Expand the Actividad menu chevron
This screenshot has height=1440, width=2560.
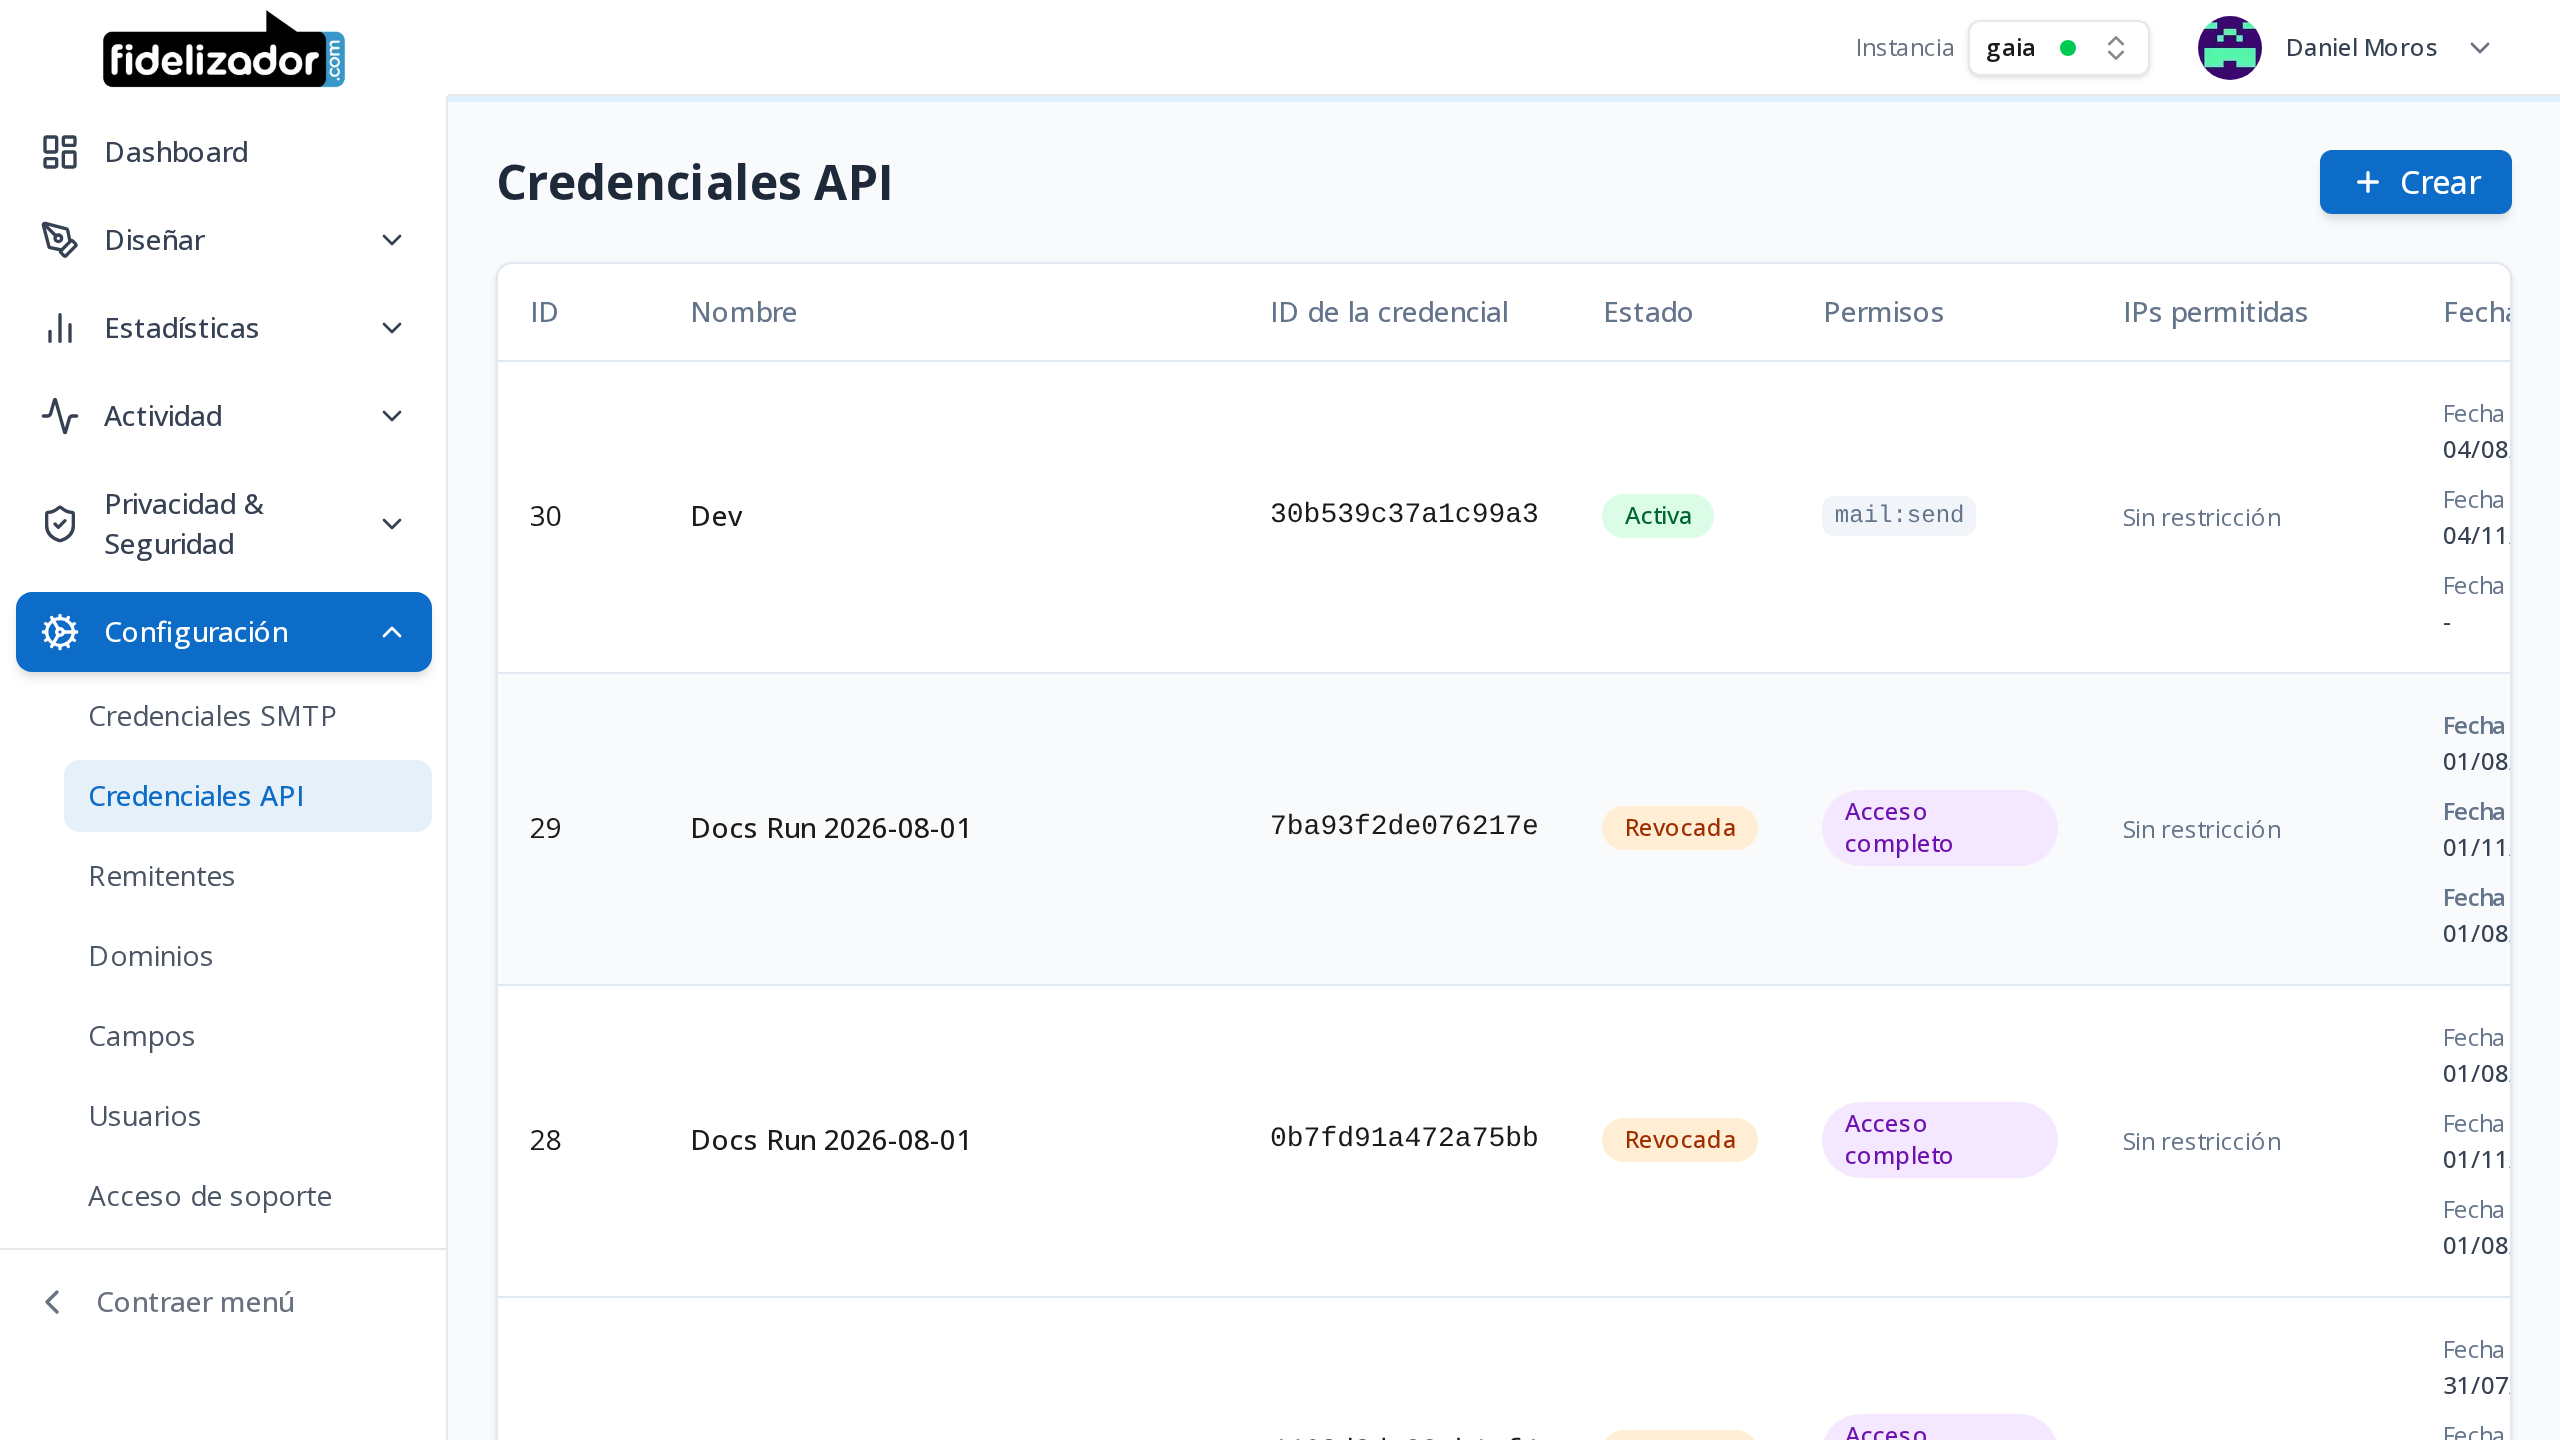coord(392,416)
